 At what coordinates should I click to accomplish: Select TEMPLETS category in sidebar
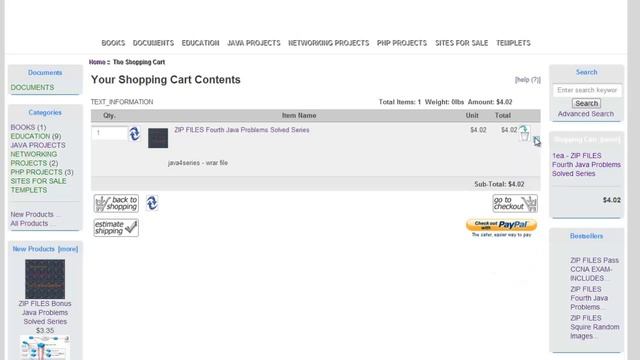point(29,190)
